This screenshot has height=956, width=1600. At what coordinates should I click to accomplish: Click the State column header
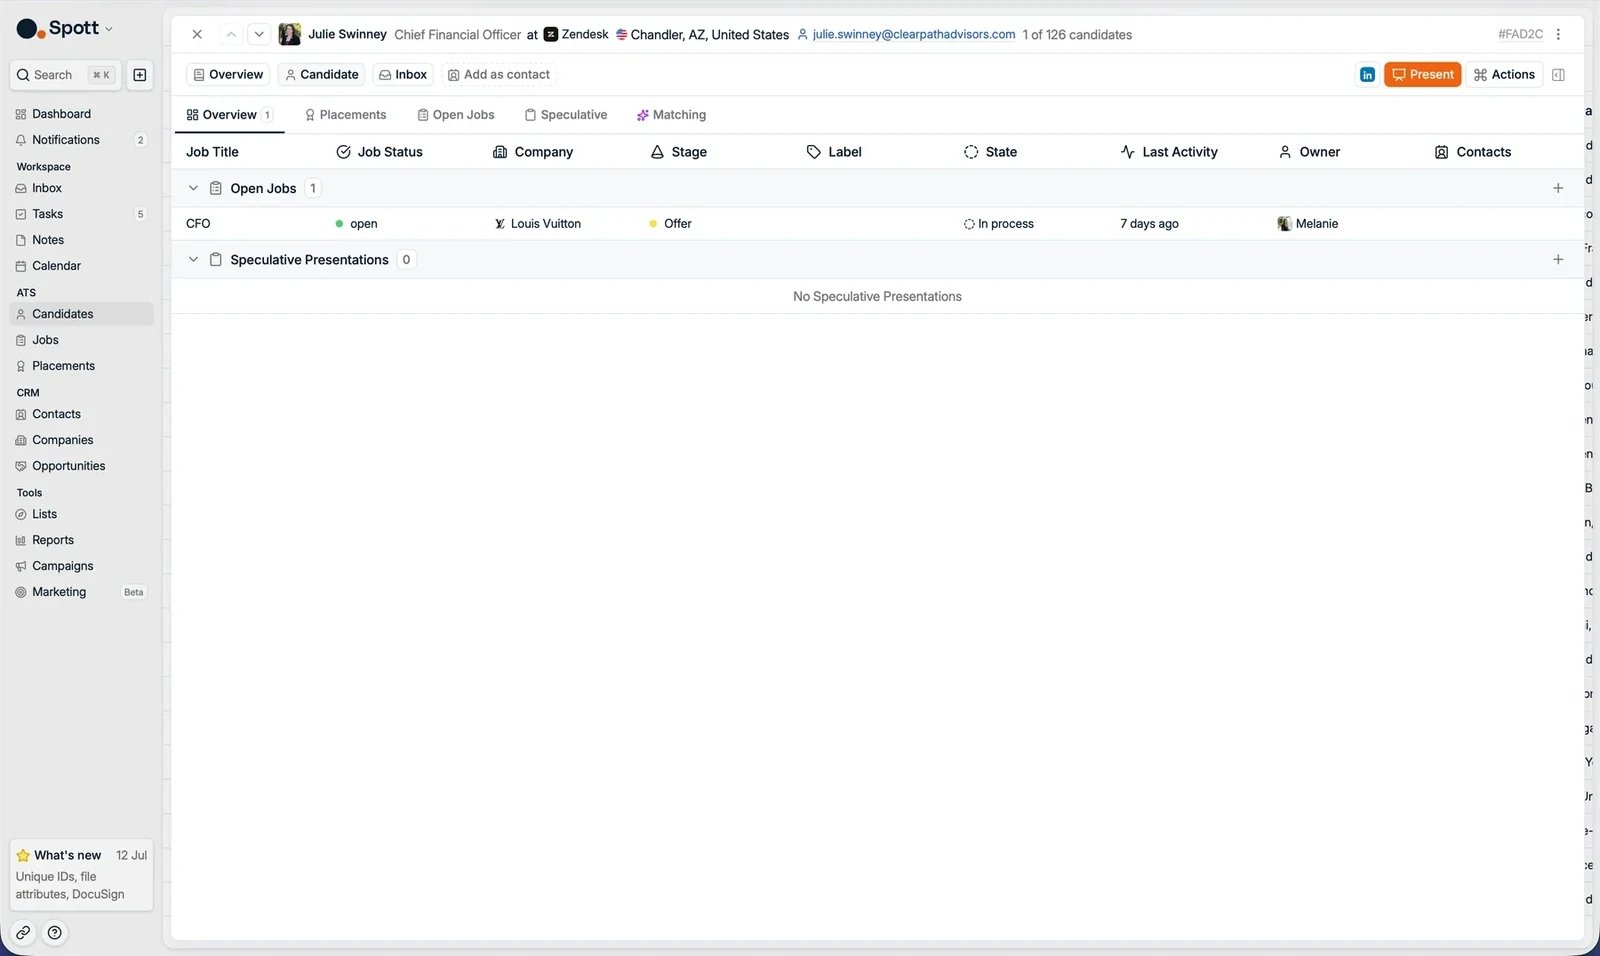[990, 152]
